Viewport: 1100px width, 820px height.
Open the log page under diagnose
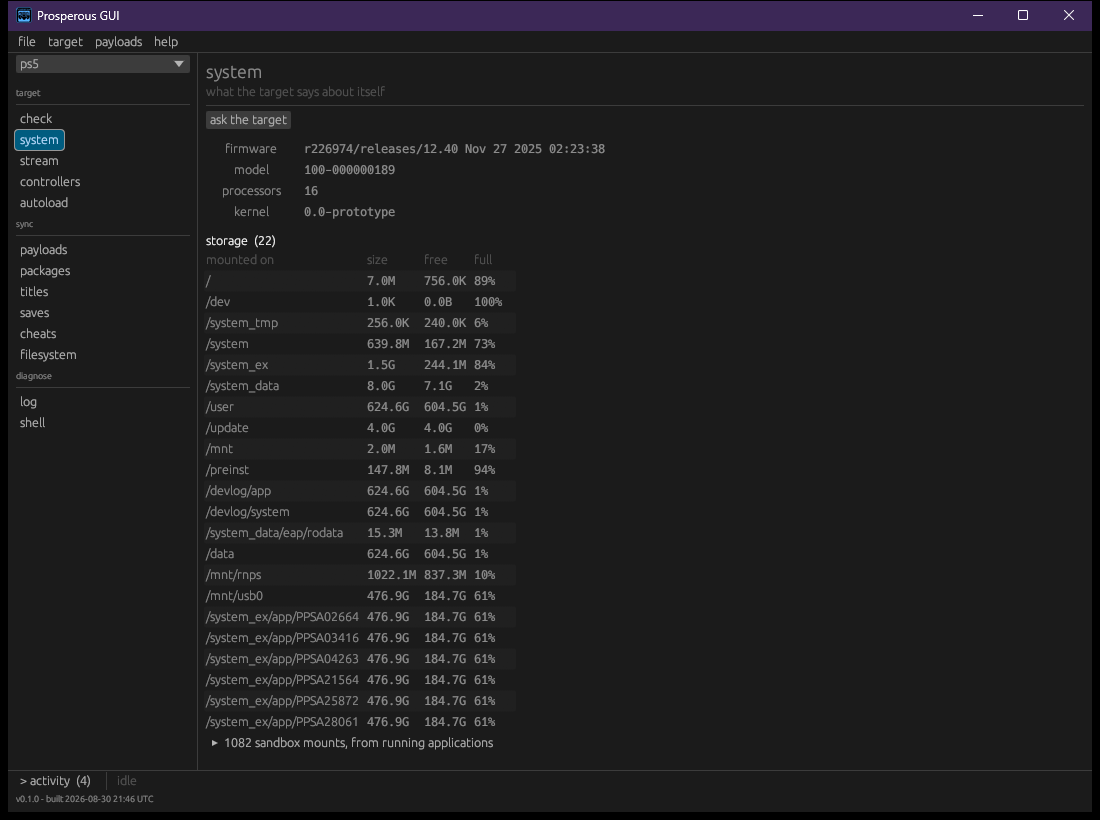tap(28, 402)
